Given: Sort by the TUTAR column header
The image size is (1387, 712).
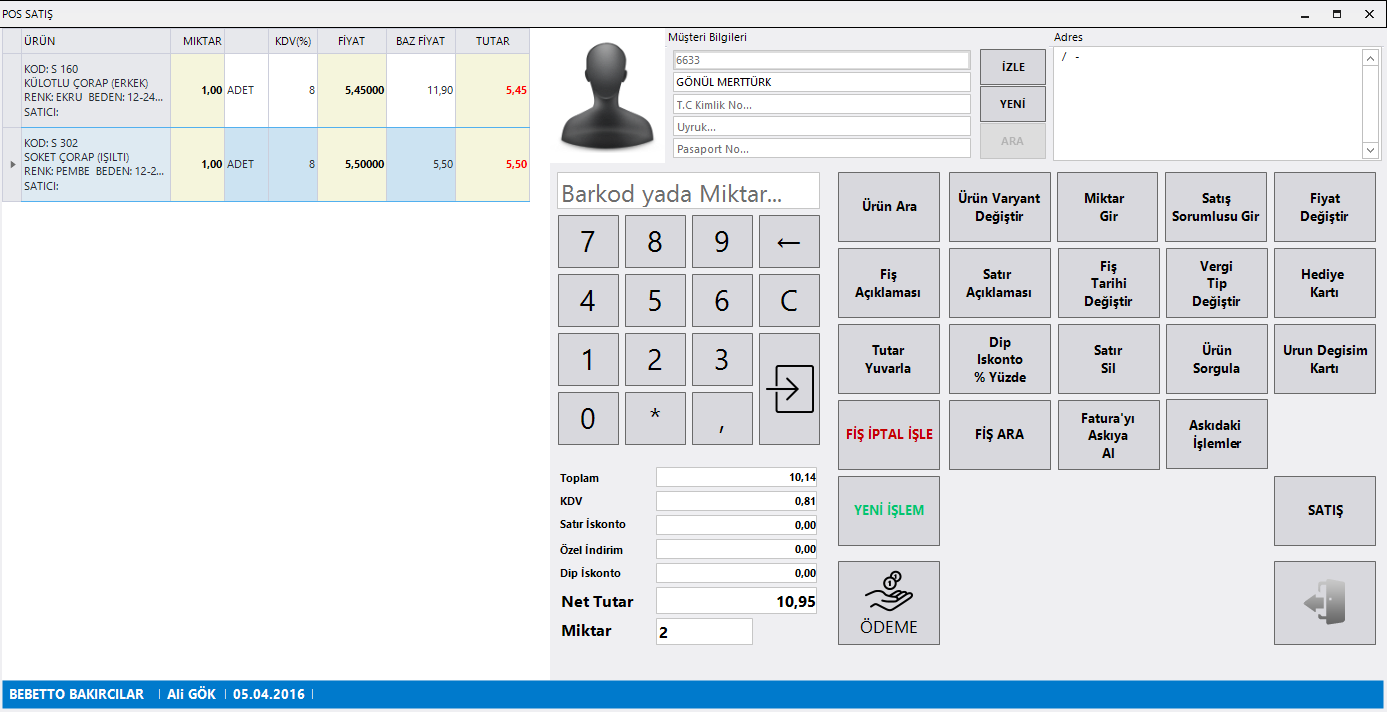Looking at the screenshot, I should tap(492, 41).
